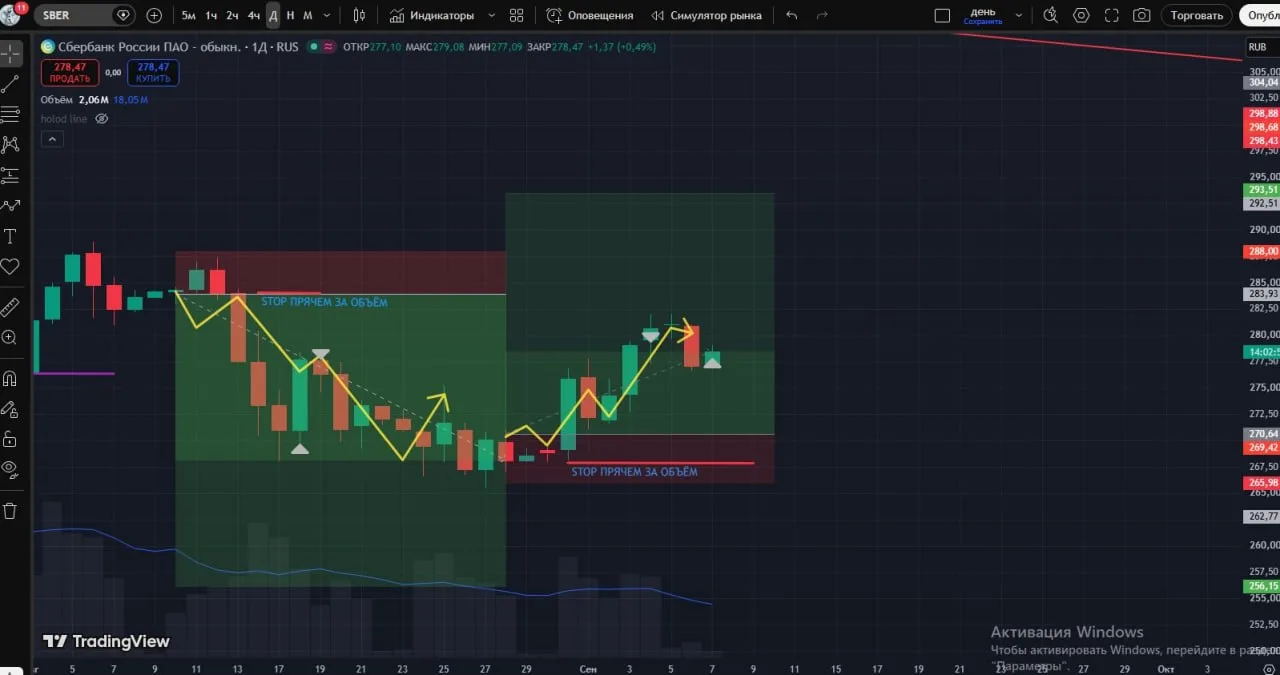Viewport: 1280px width, 675px height.
Task: Activate the zoom-in magnifier tool
Action: pyautogui.click(x=10, y=338)
